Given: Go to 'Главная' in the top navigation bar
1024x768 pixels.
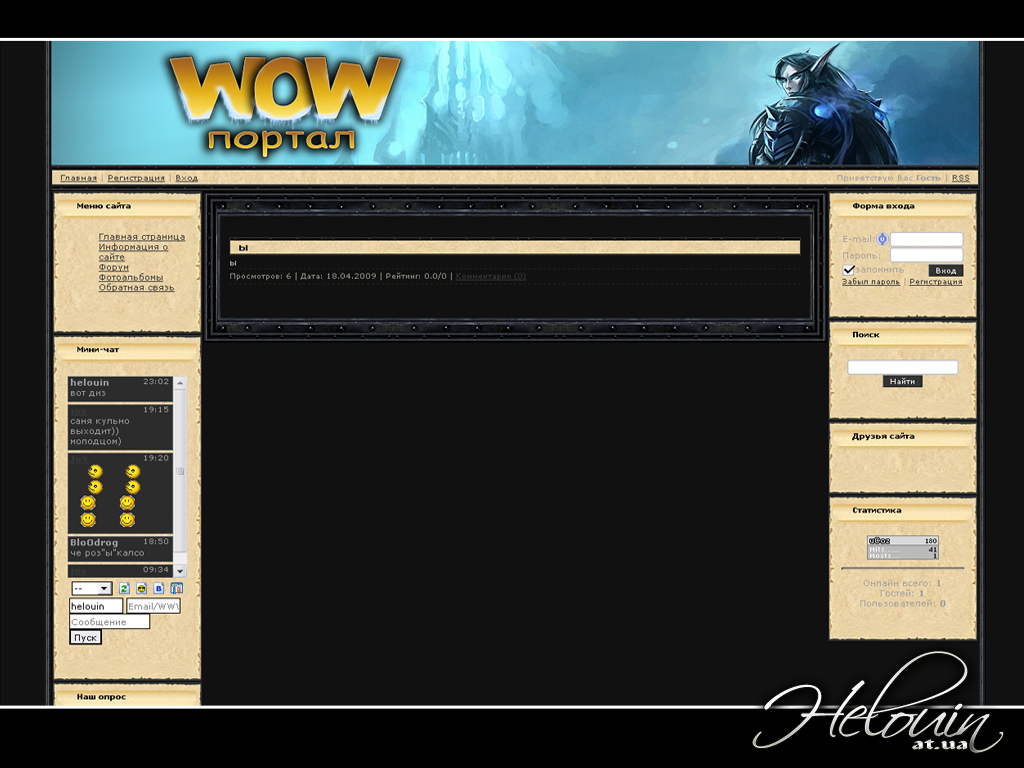Looking at the screenshot, I should 78,178.
